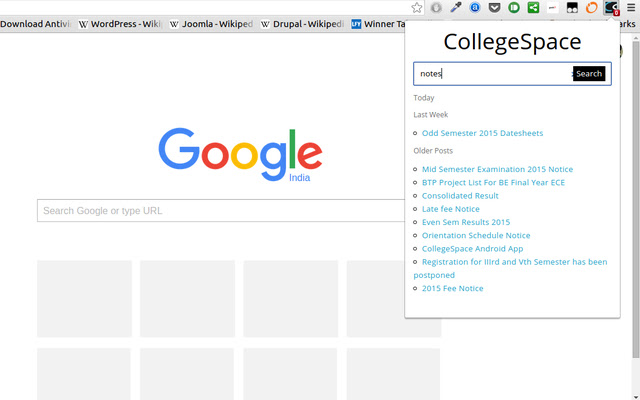The height and width of the screenshot is (400, 640).
Task: Open the Download Antivirus bookmark
Action: click(x=36, y=24)
